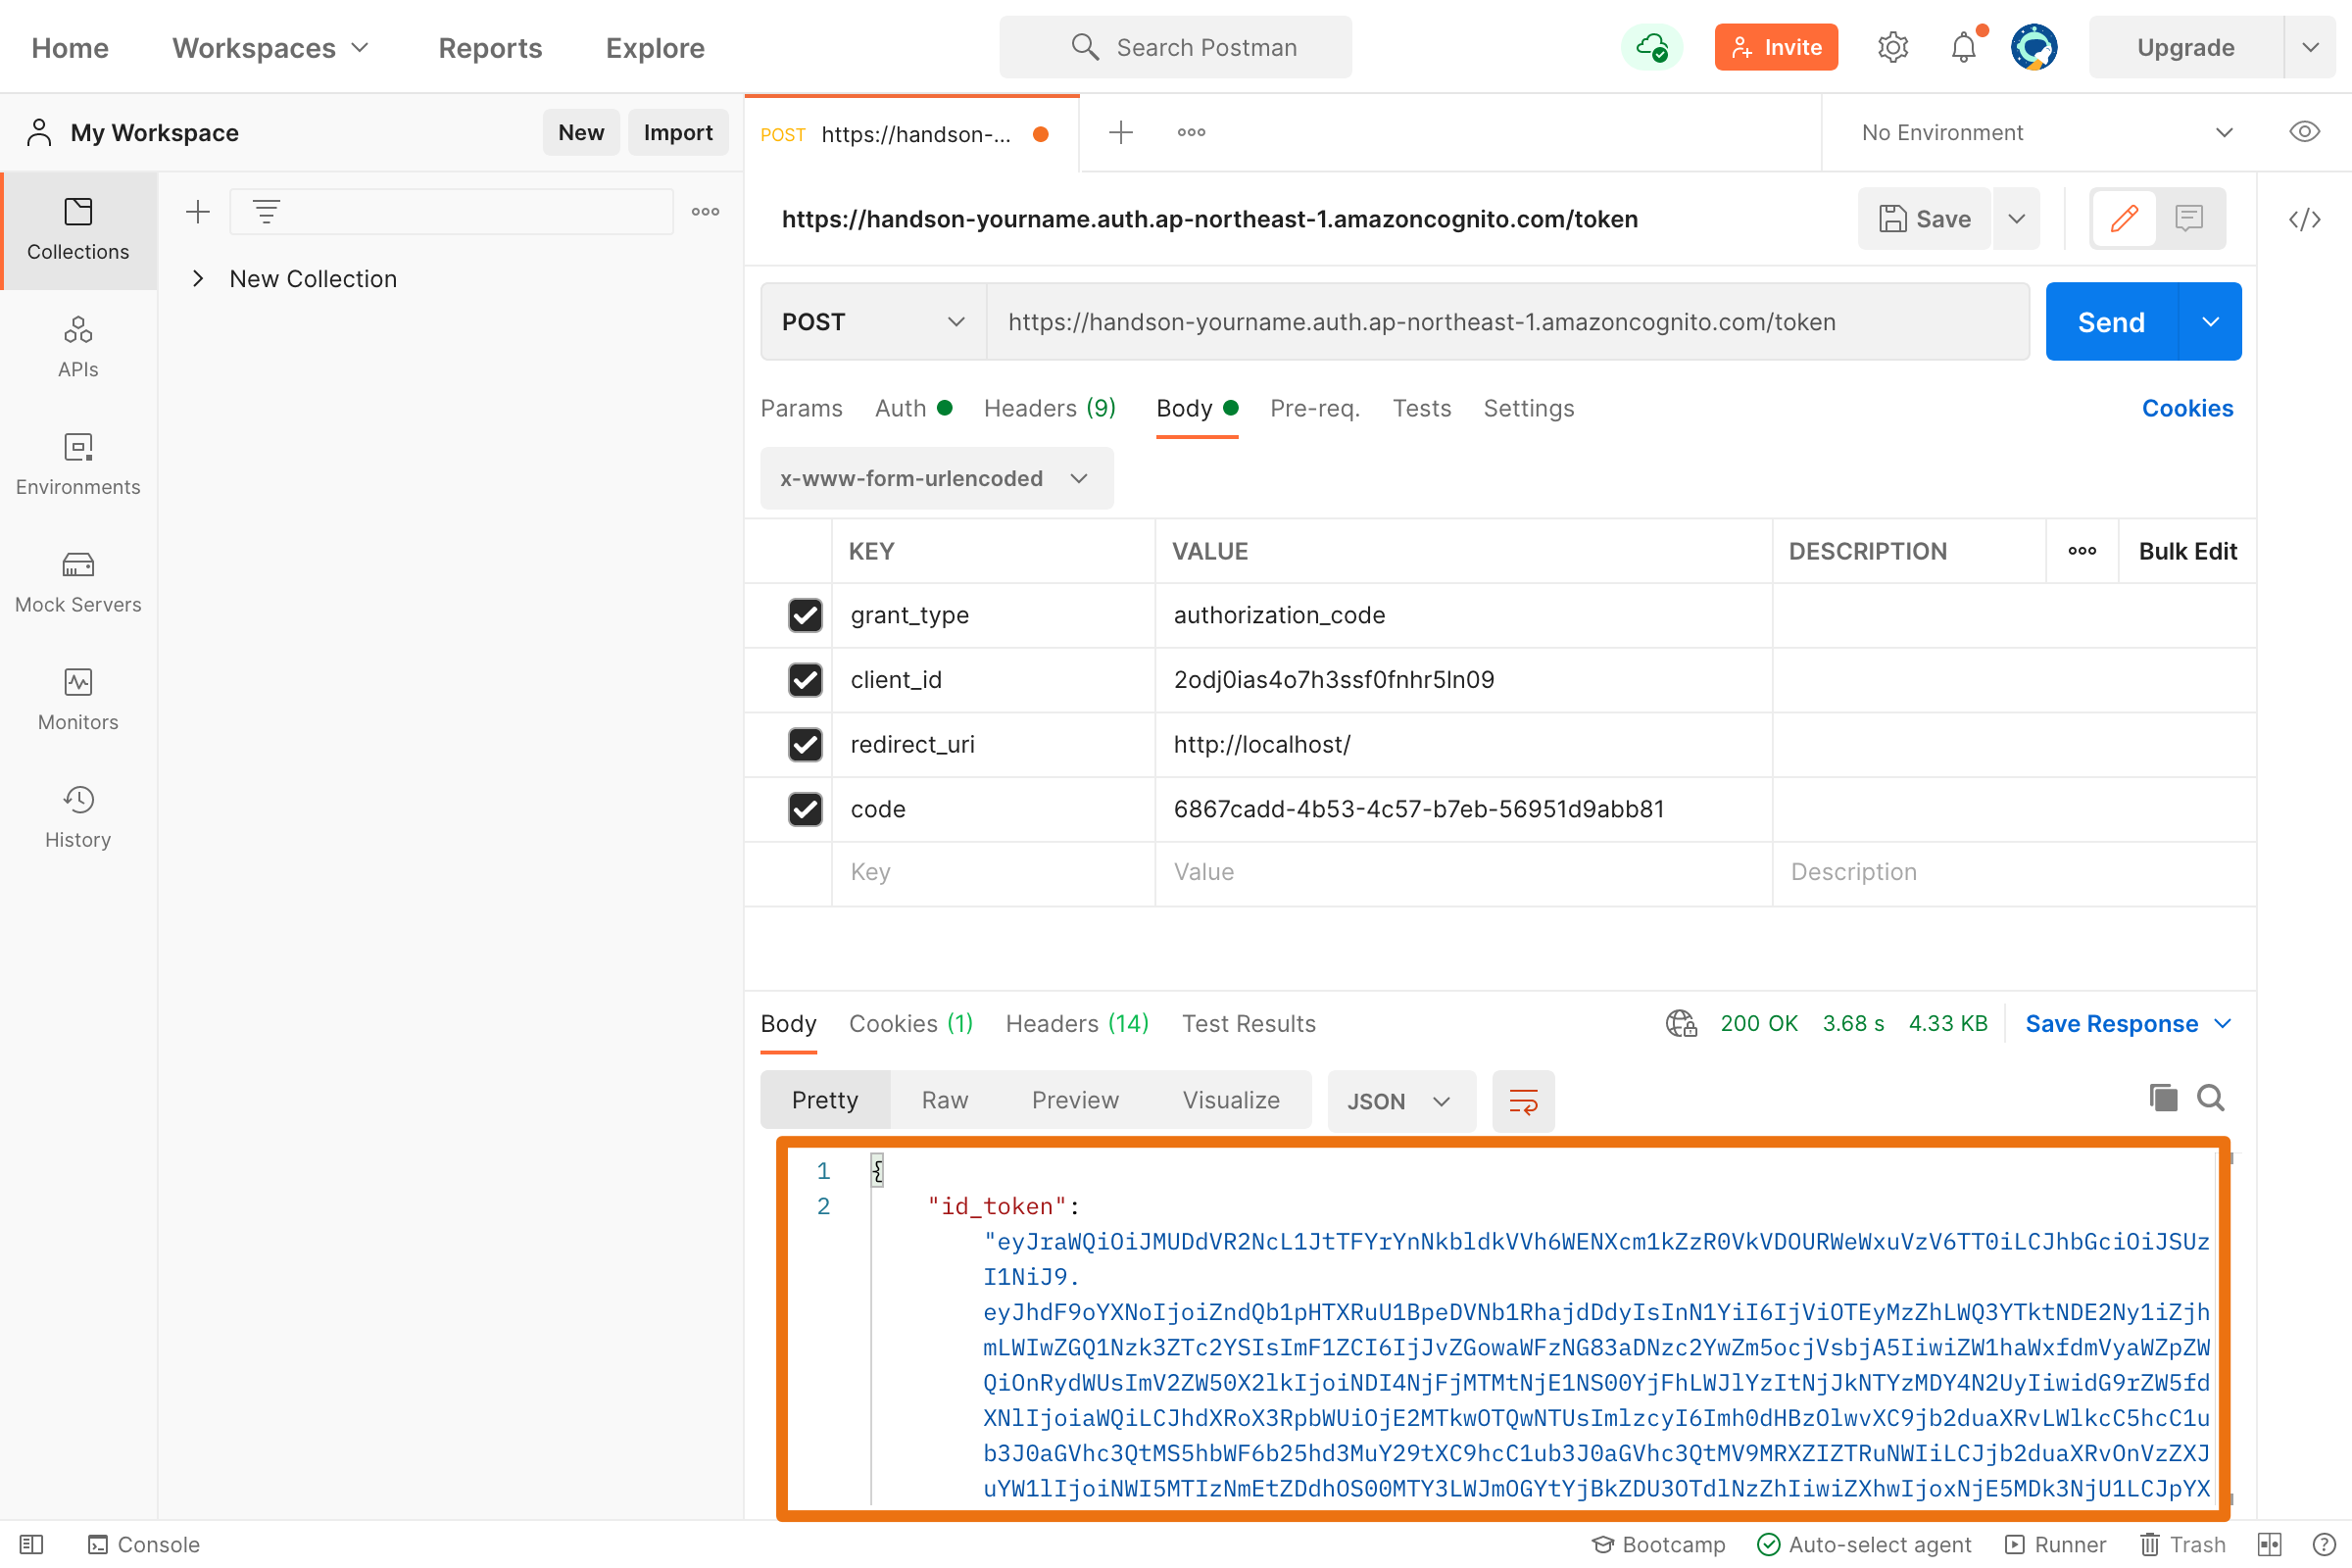This screenshot has height=1568, width=2352.
Task: Expand the Workspaces dropdown
Action: (x=271, y=47)
